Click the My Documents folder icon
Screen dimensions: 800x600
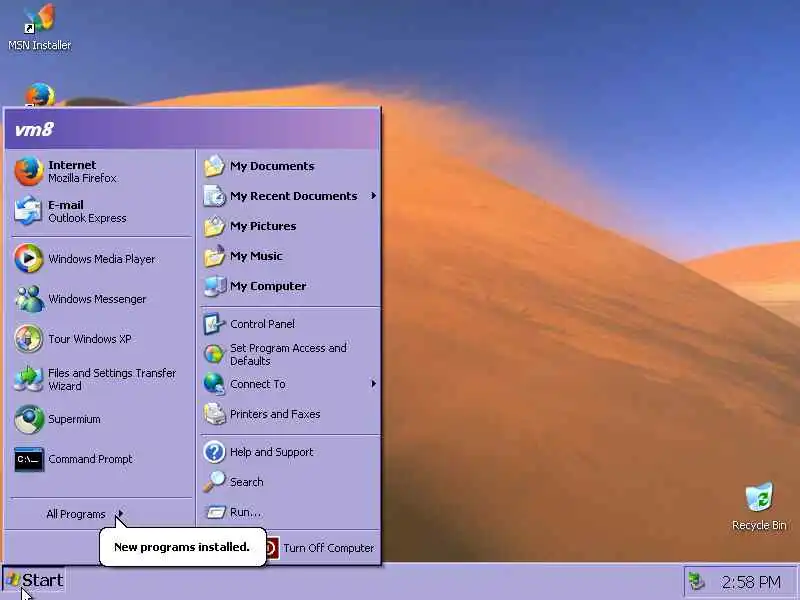pos(214,166)
